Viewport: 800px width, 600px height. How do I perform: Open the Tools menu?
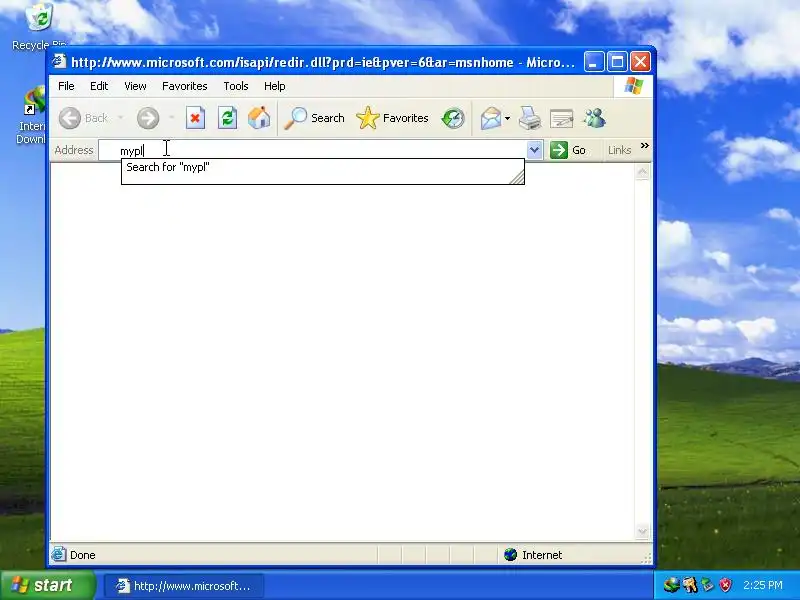pos(236,86)
